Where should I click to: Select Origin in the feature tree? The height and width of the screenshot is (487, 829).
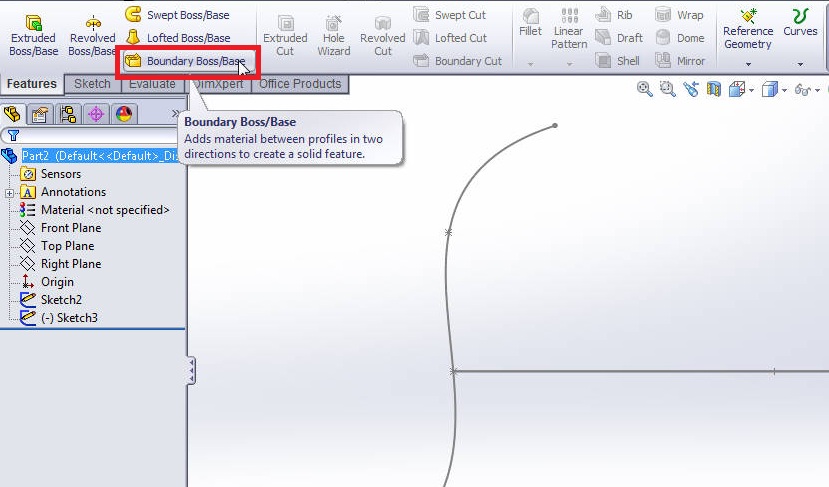[x=57, y=282]
